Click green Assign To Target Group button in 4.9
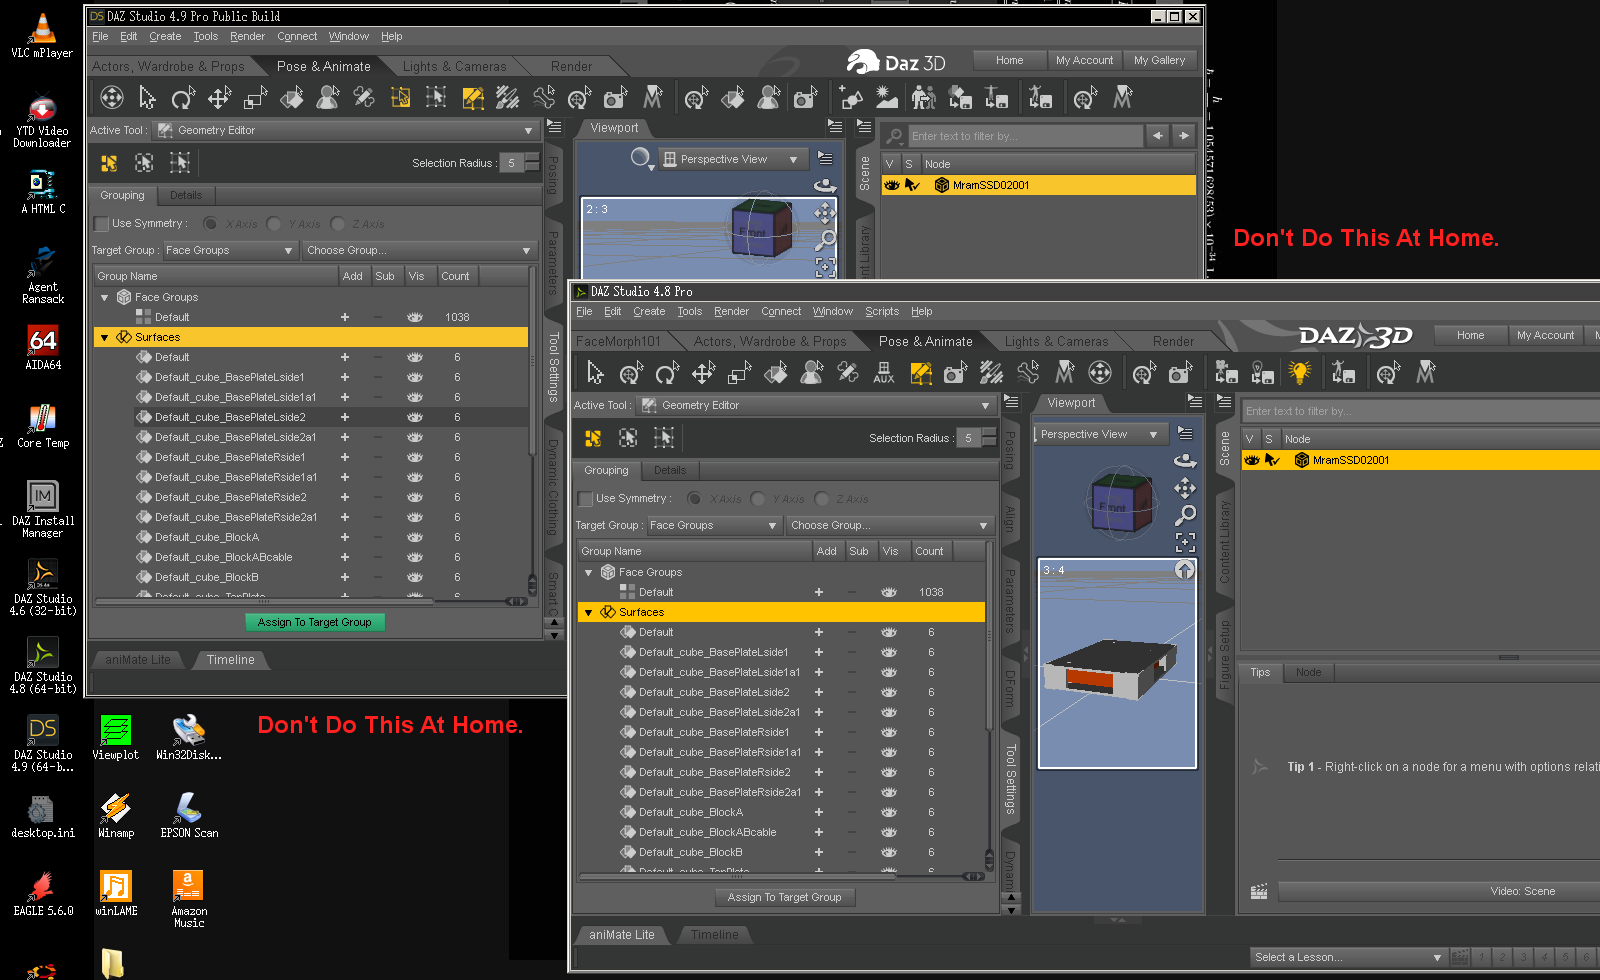This screenshot has height=980, width=1600. pos(314,622)
